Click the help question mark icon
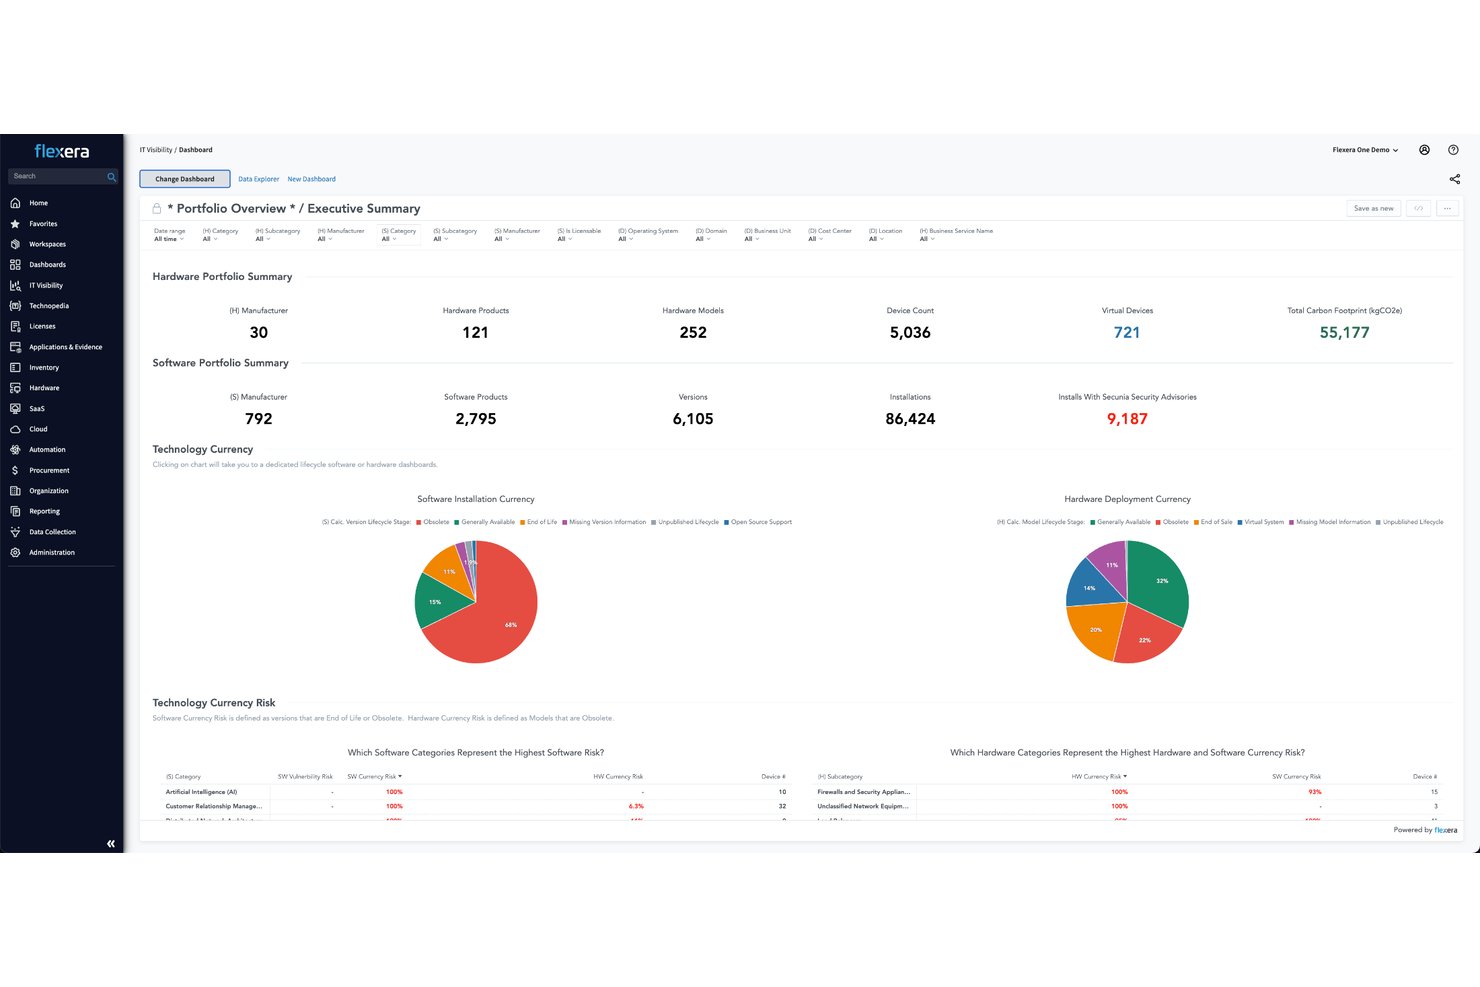The height and width of the screenshot is (987, 1480). [1453, 150]
